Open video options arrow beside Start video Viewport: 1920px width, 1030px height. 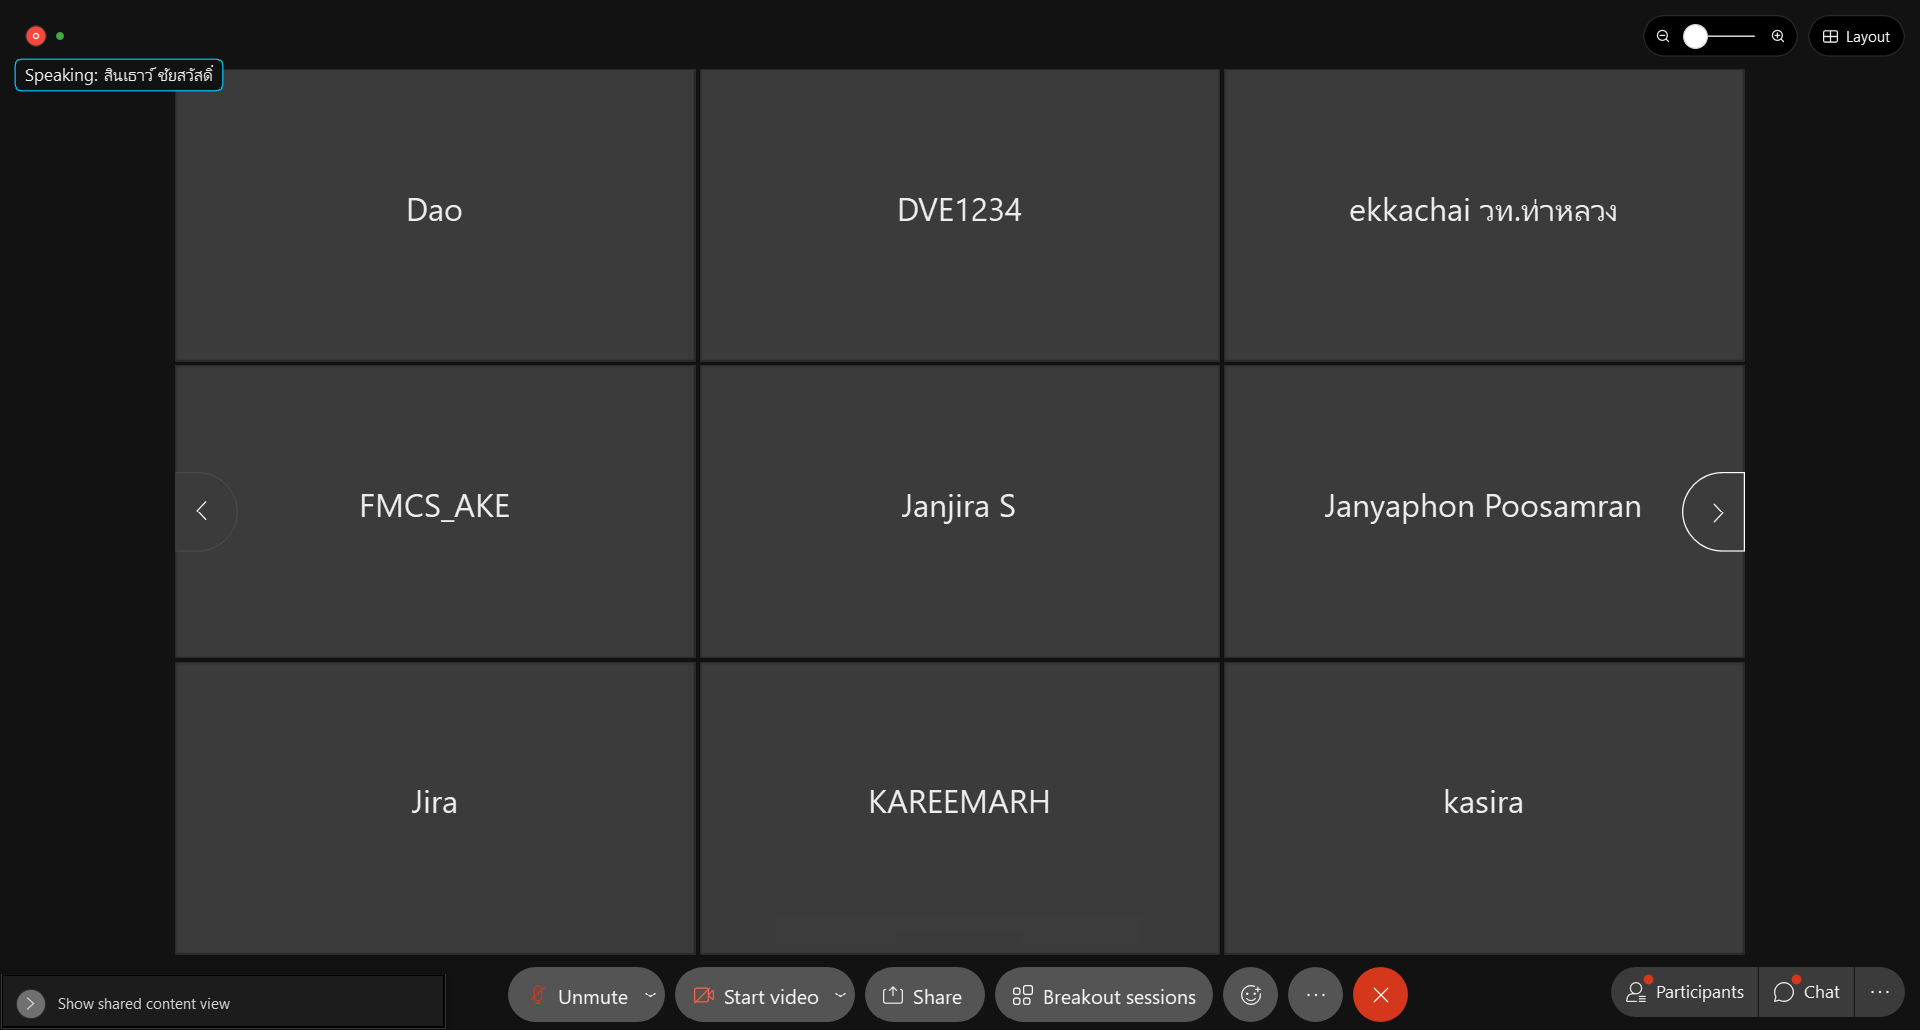pos(840,995)
